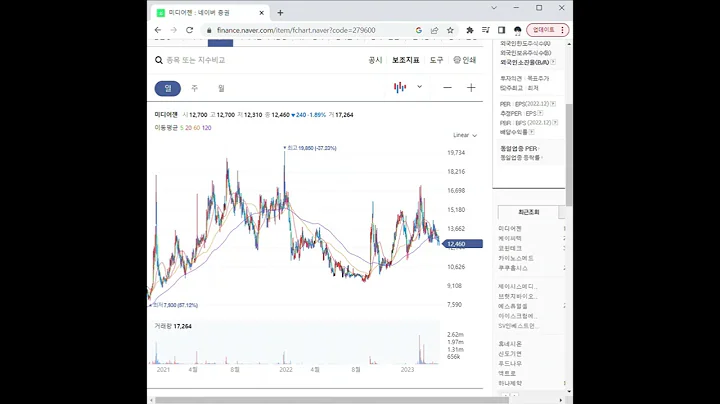Bookmark this page with star icon

(x=450, y=30)
